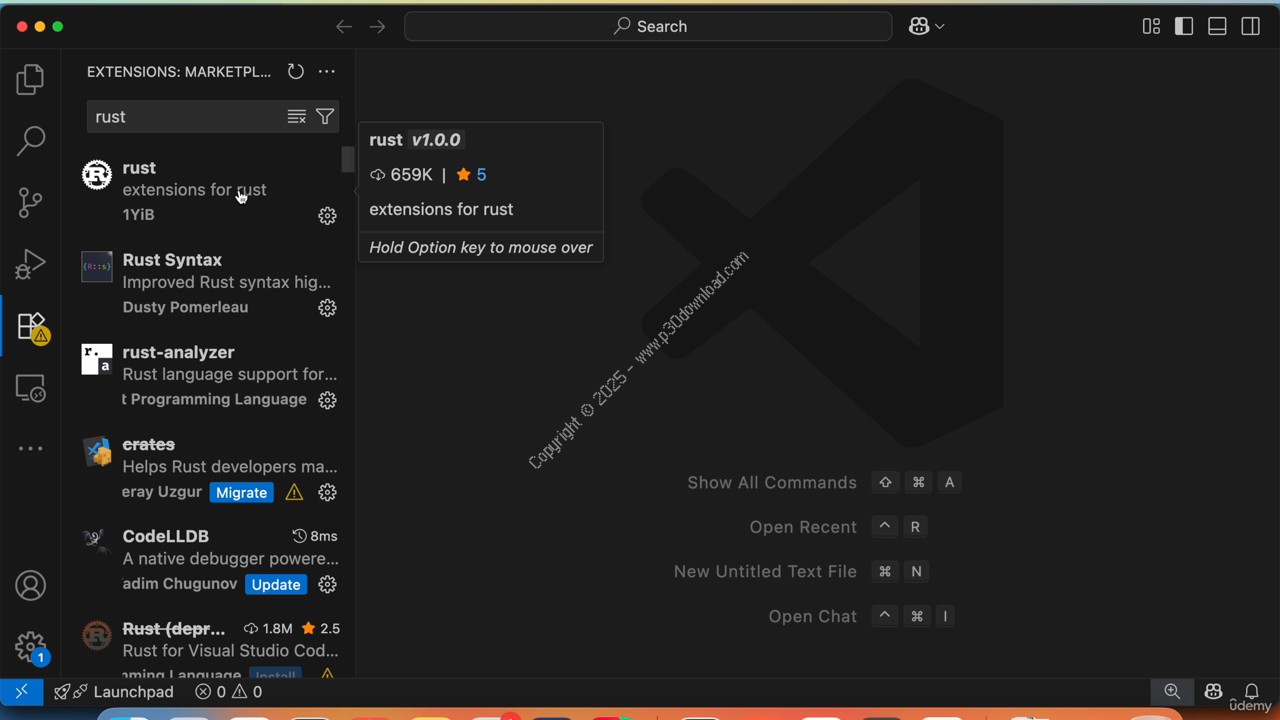Click the extensions list scrollbar thumb
The height and width of the screenshot is (720, 1280).
348,160
